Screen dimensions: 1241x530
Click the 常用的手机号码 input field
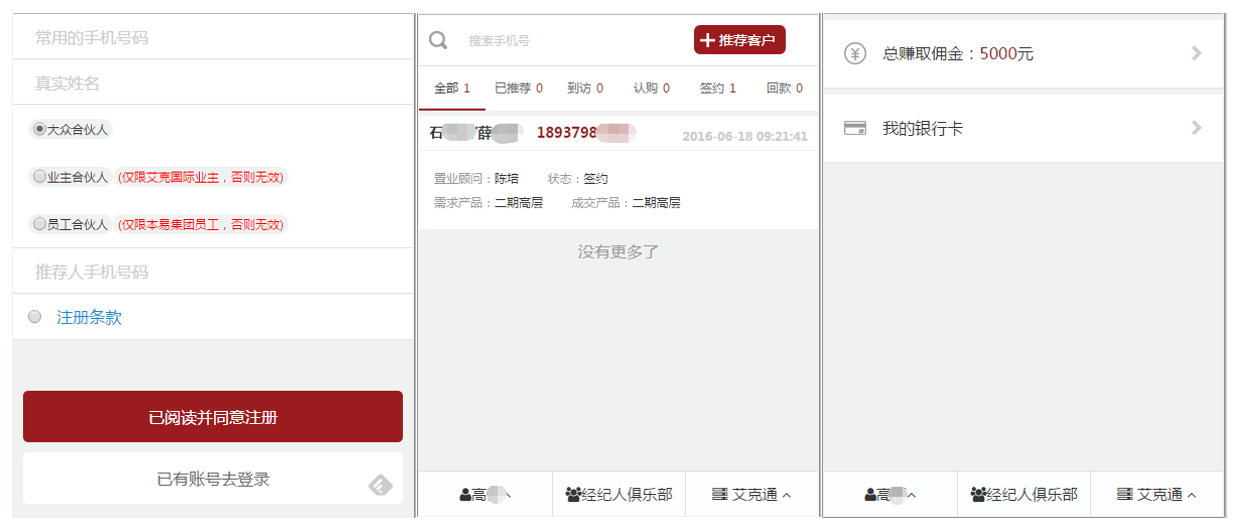[213, 38]
